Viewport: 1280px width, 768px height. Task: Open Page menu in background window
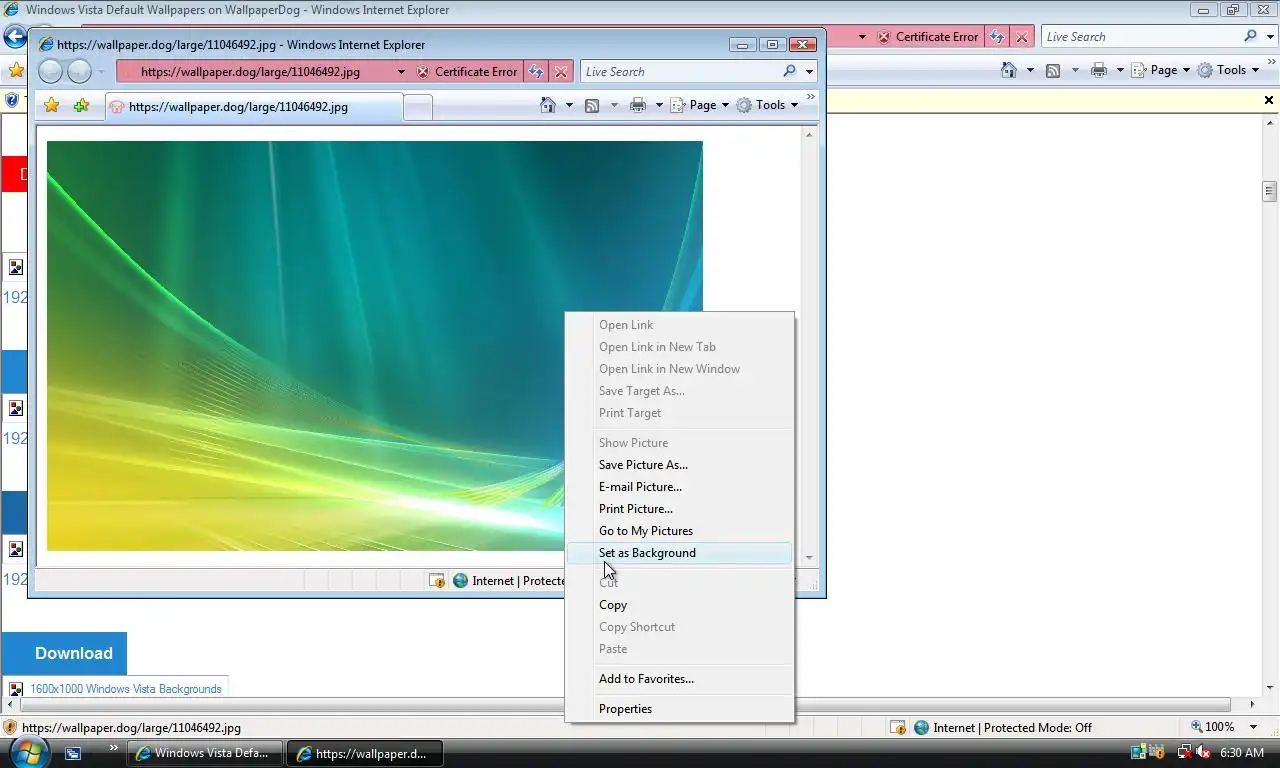(x=1161, y=70)
